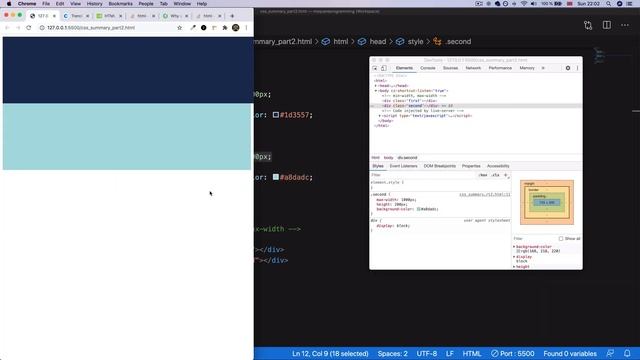Toggle the .hov element state panel
This screenshot has width=640, height=360.
click(x=483, y=175)
